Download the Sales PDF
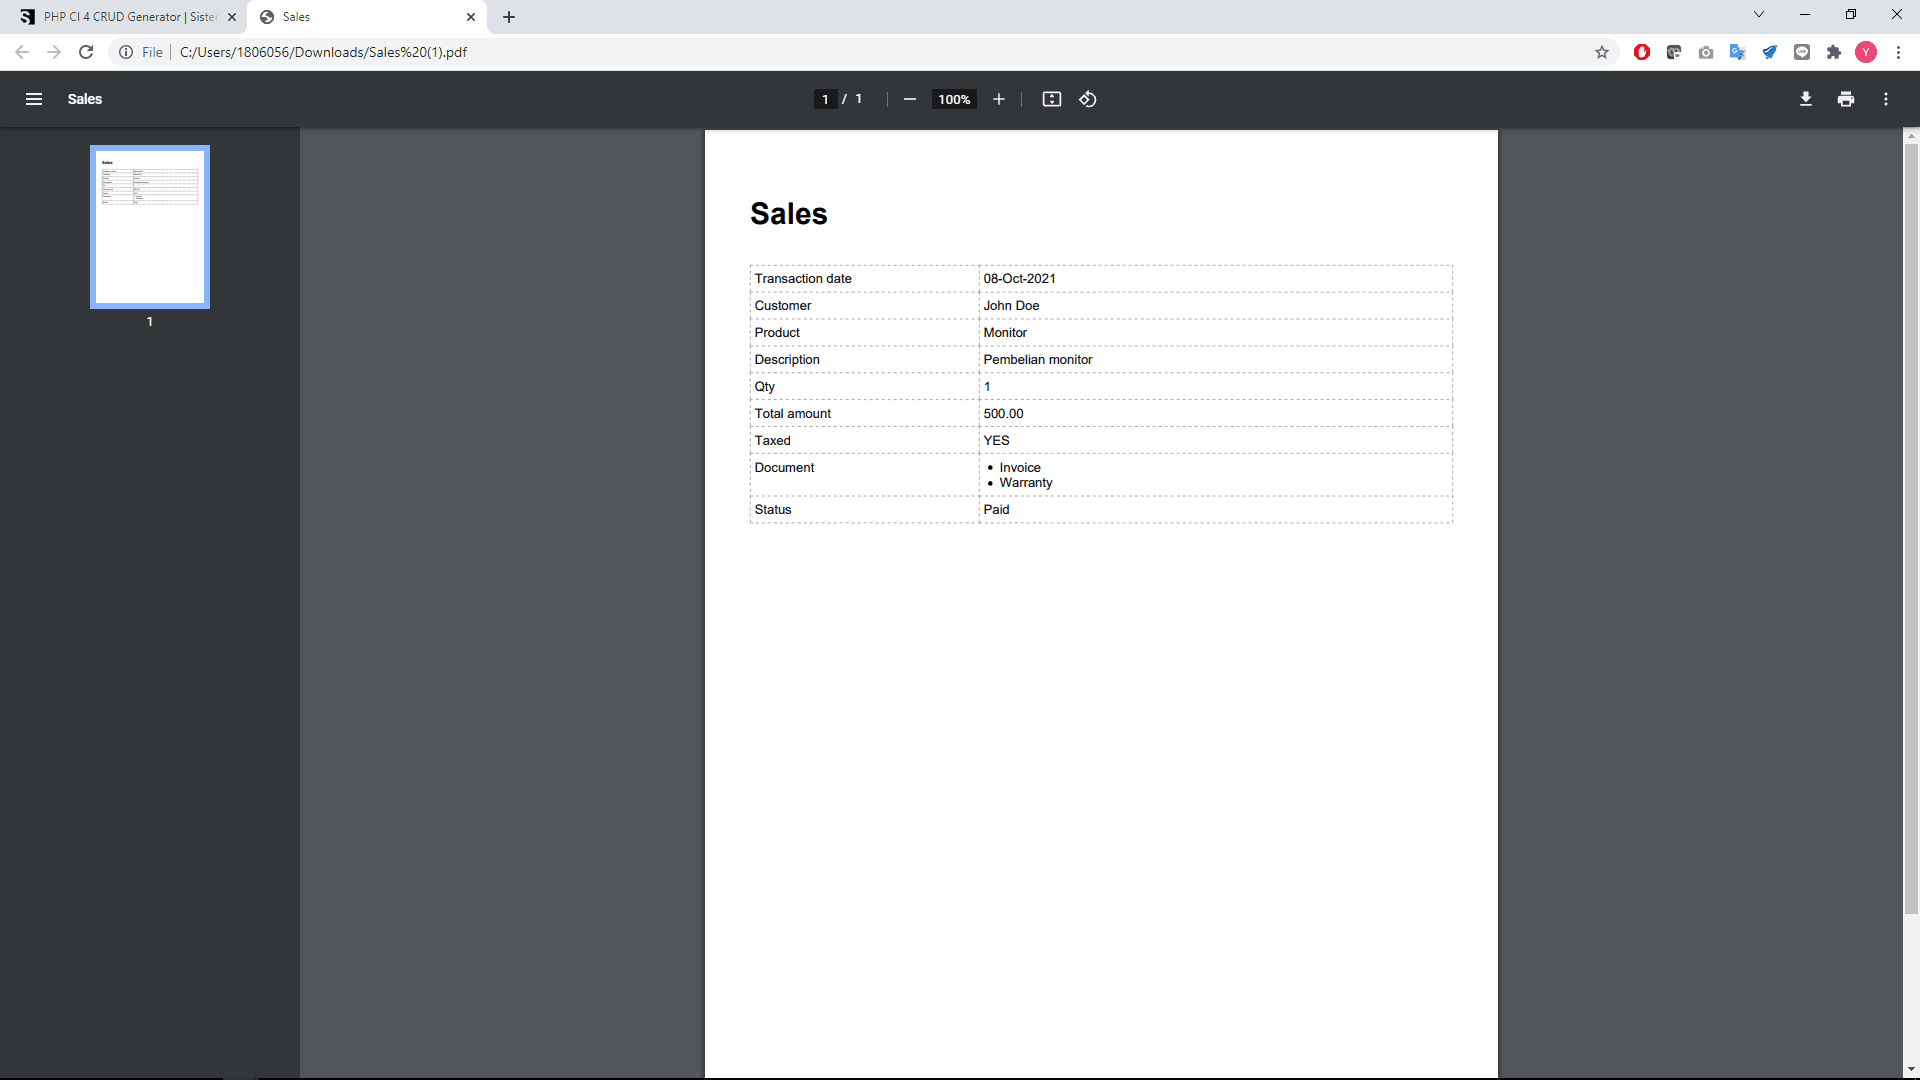The image size is (1920, 1080). pos(1805,99)
